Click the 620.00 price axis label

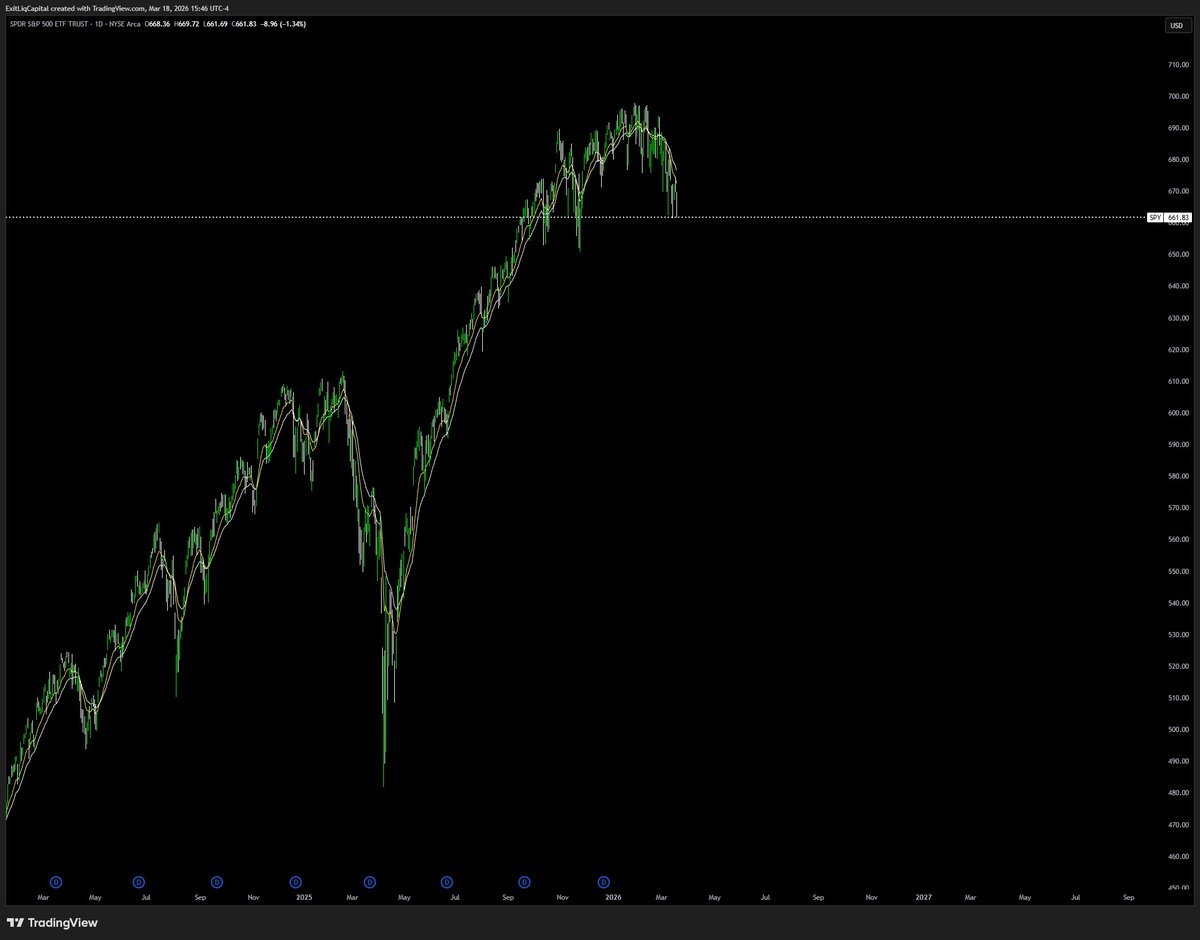click(x=1177, y=350)
